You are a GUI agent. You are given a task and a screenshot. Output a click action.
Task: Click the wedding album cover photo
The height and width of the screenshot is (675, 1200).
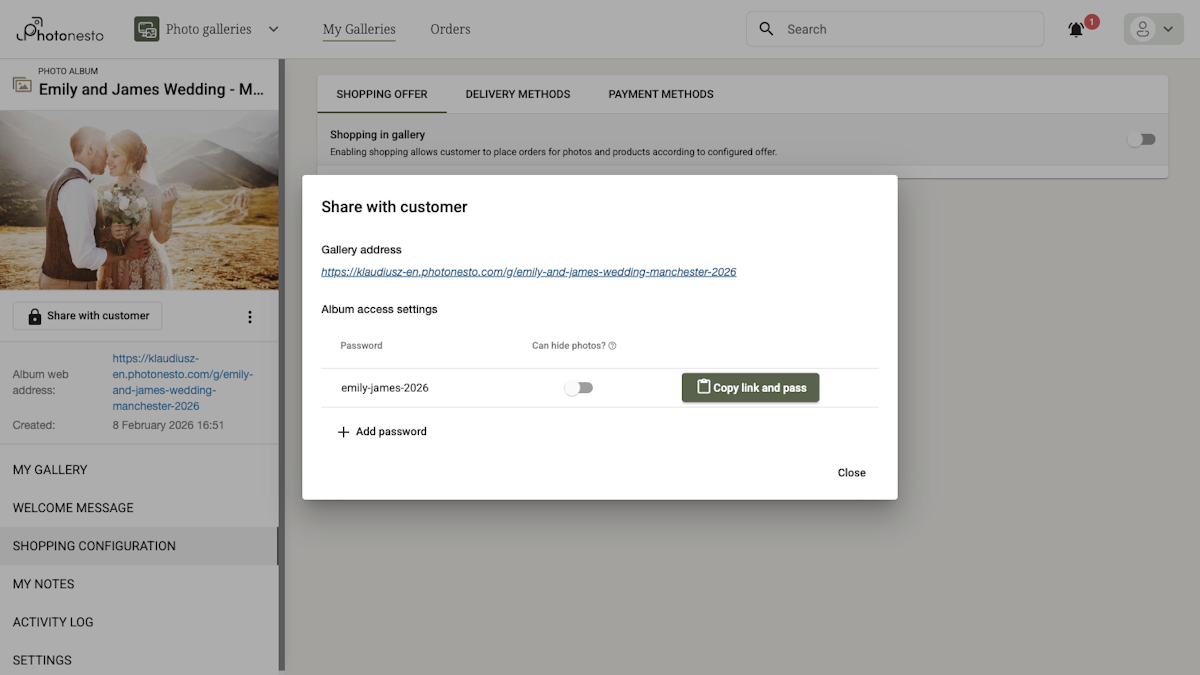point(140,198)
